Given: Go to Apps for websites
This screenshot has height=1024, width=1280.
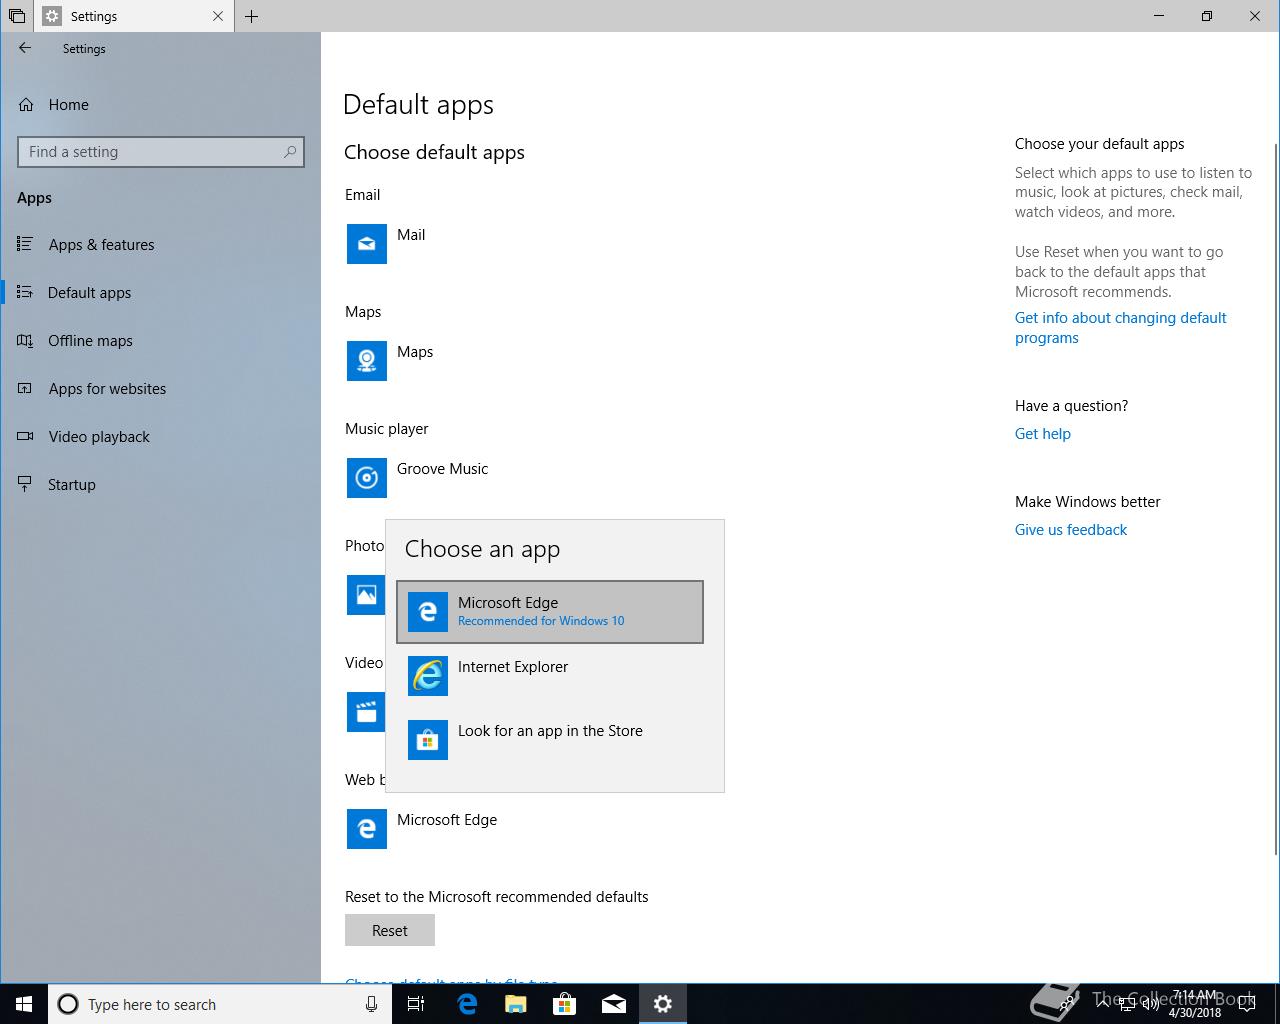Looking at the screenshot, I should pos(107,389).
